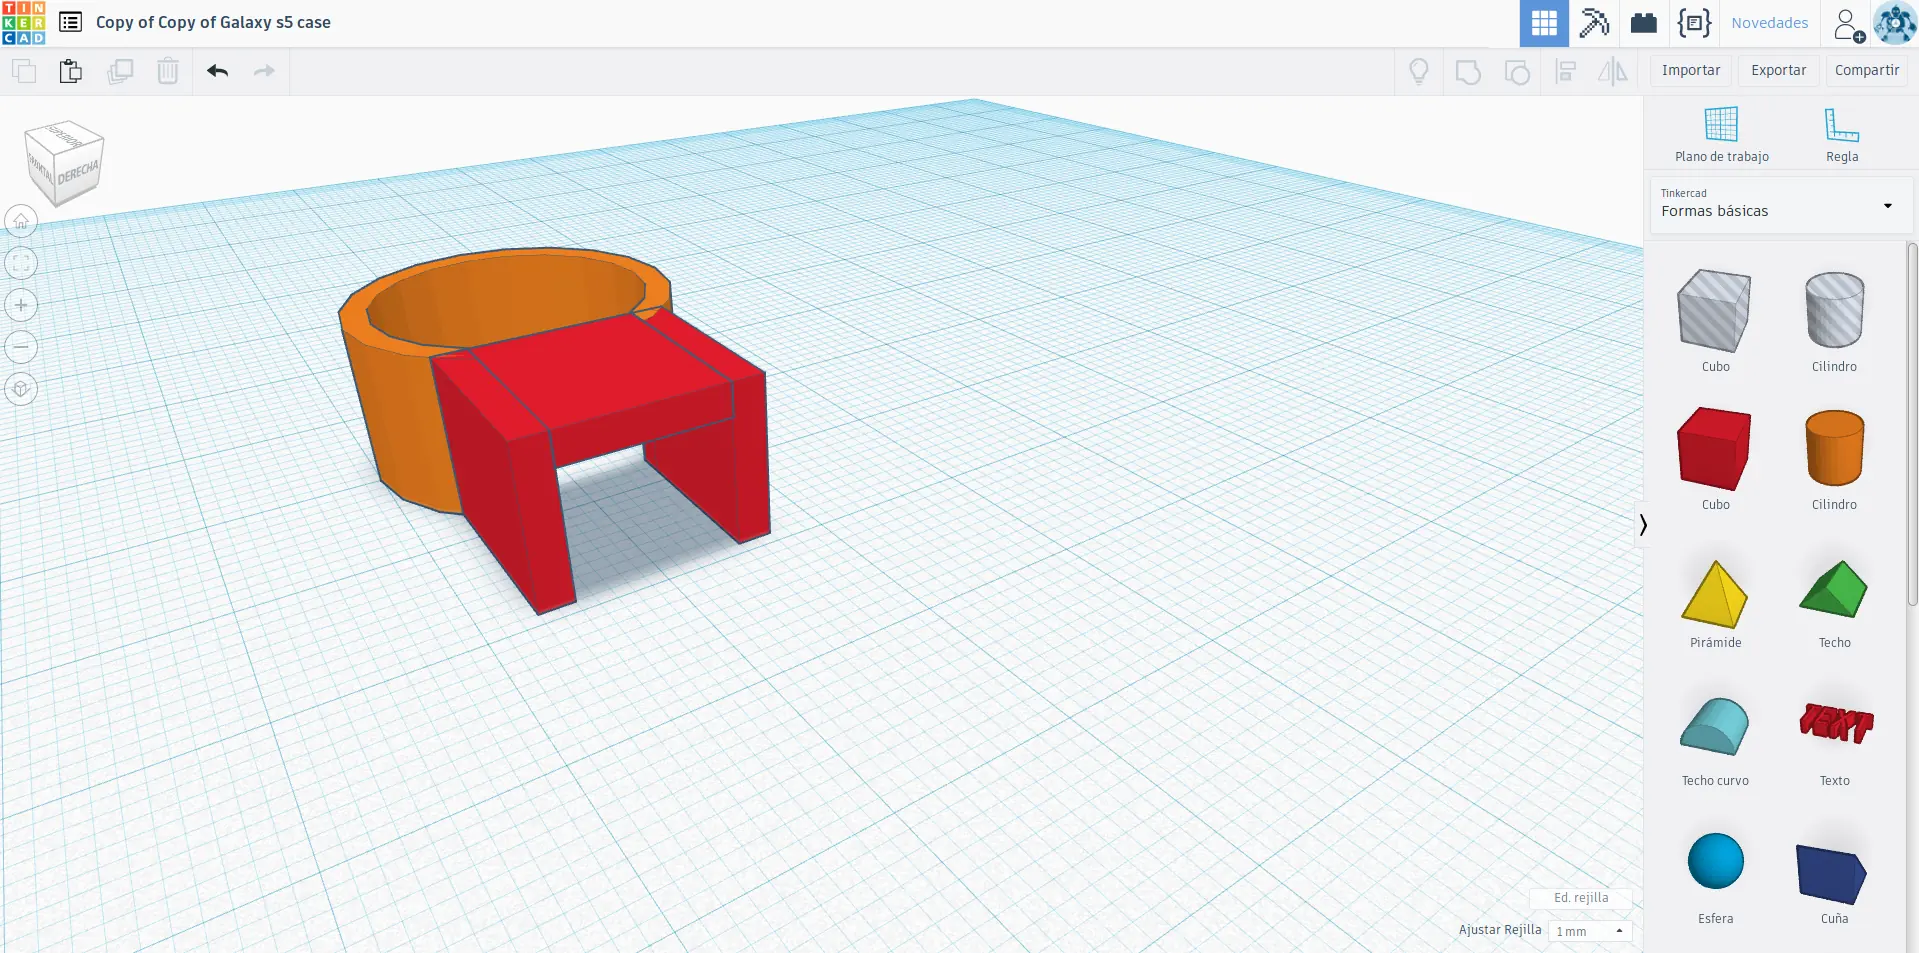Click the Delete trash can icon
Screen dimensions: 1919x953
[x=168, y=71]
